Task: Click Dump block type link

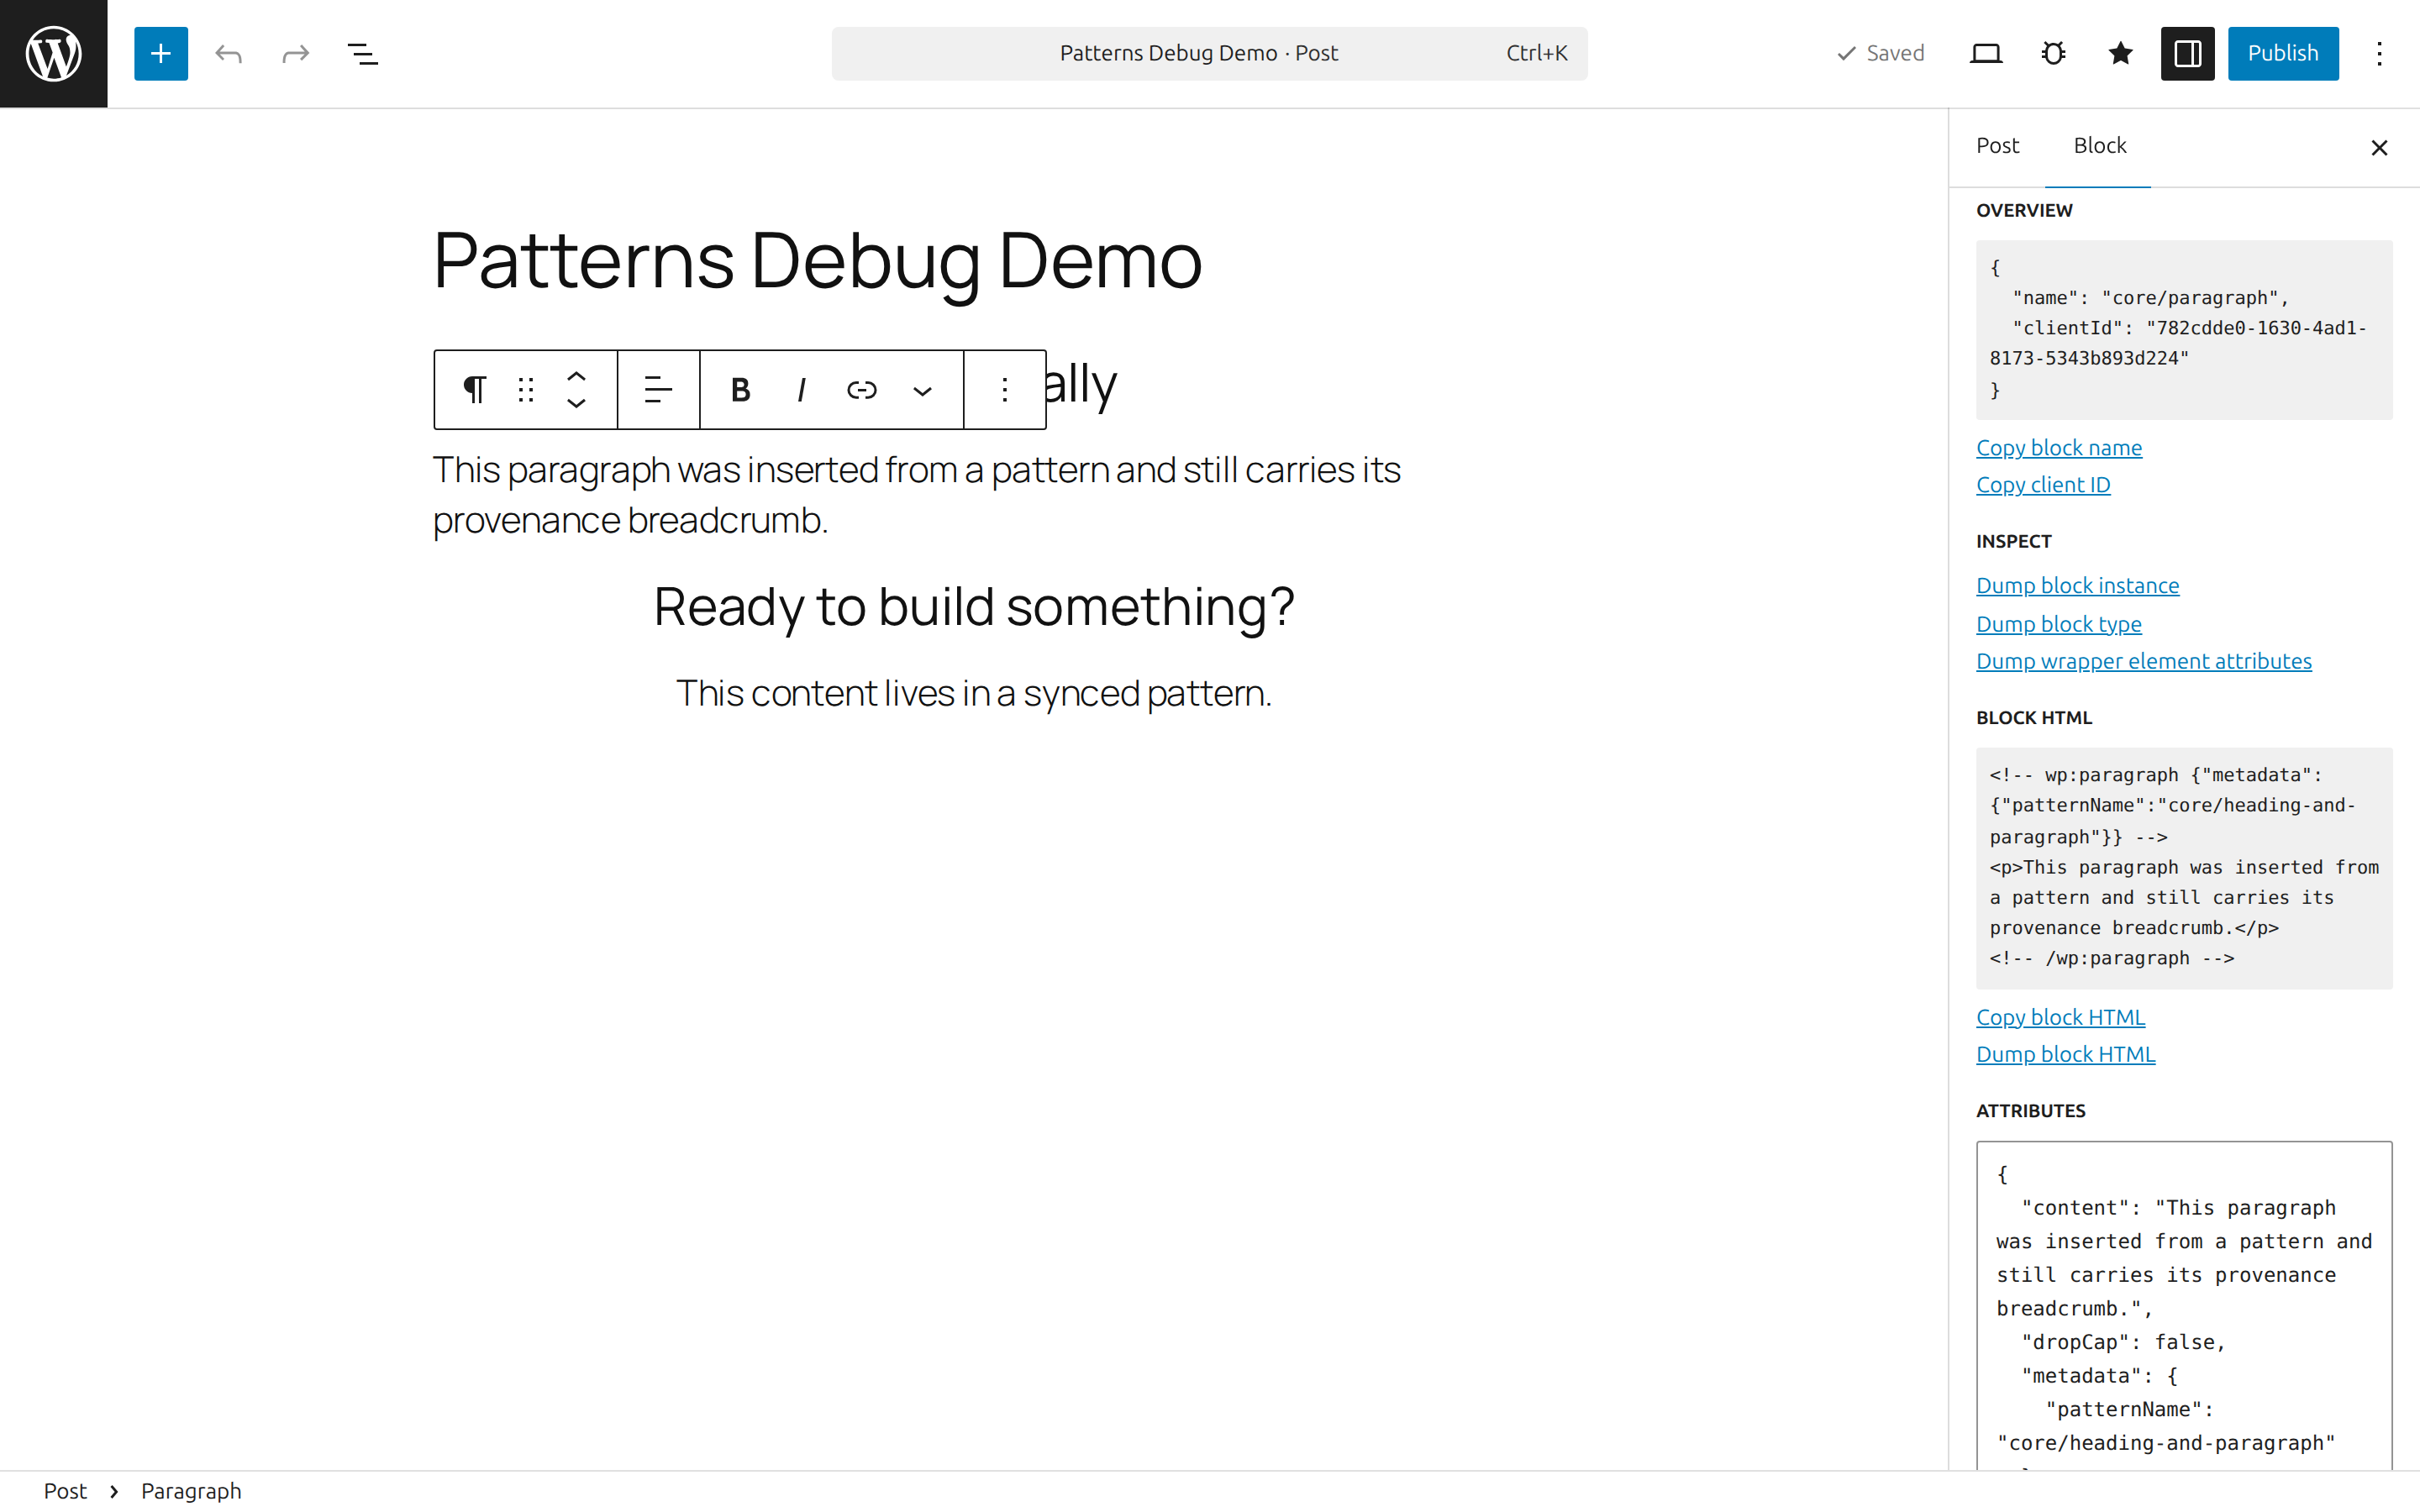Action: (2059, 624)
